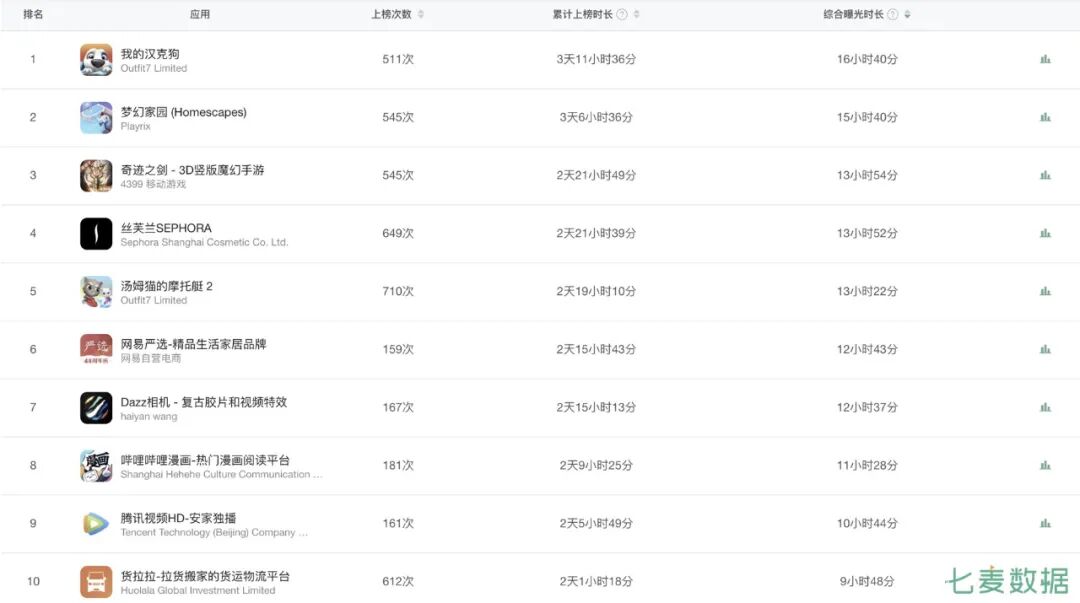Viewport: 1080px width, 603px height.
Task: Click 货拉拉 app icon
Action: 96,581
